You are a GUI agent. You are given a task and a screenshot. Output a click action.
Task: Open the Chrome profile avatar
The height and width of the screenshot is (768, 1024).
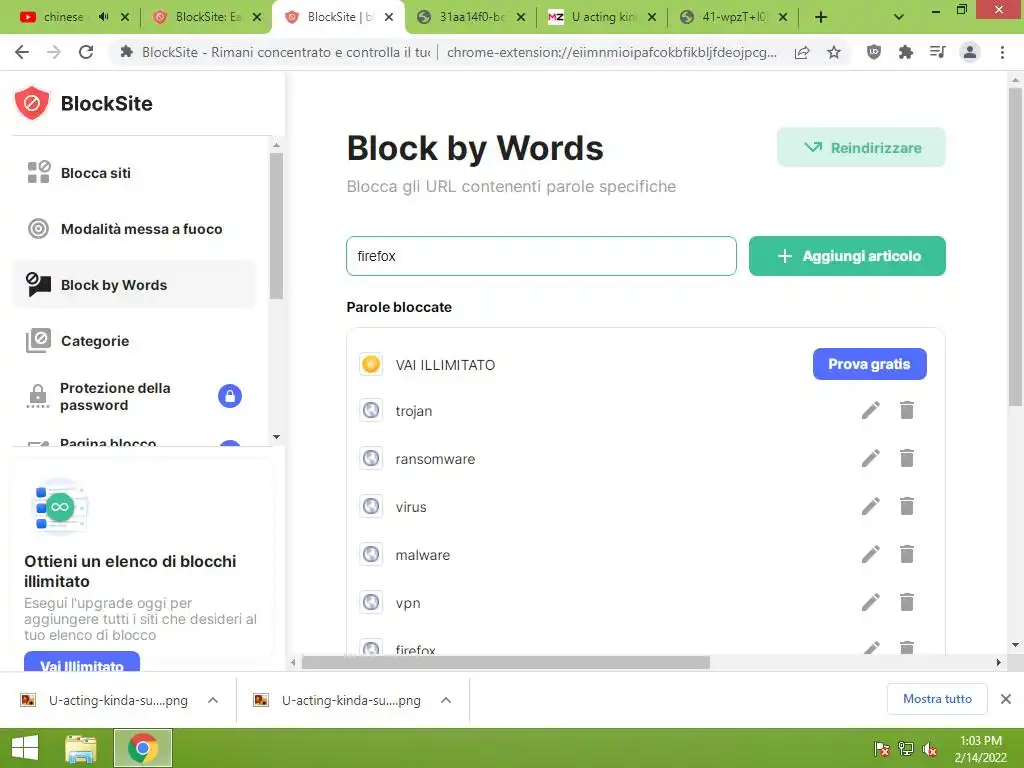tap(970, 52)
